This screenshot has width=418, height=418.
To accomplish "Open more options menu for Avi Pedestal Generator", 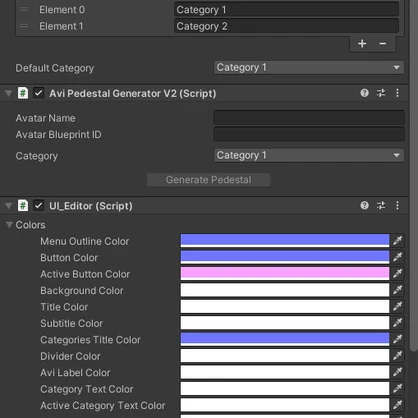I will click(397, 93).
